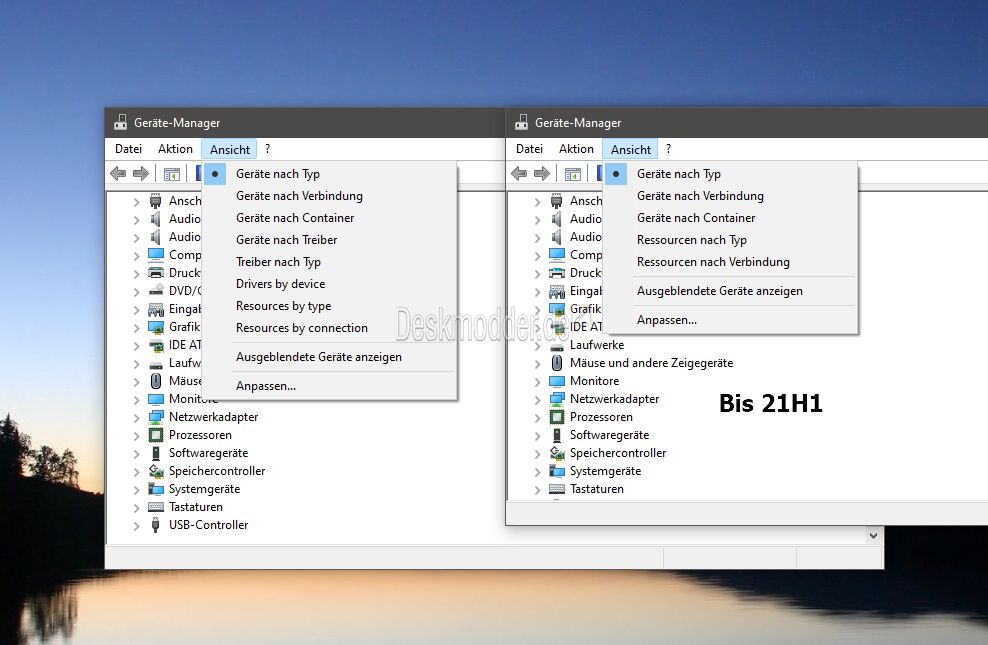Click Tastaturen keyboard icon in right window
This screenshot has width=988, height=645.
pyautogui.click(x=557, y=489)
